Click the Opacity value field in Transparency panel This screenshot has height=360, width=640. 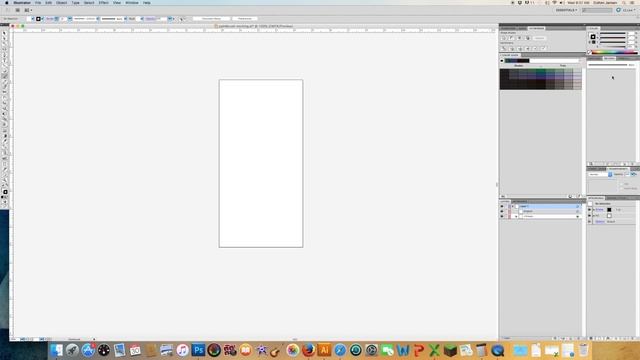click(x=627, y=174)
